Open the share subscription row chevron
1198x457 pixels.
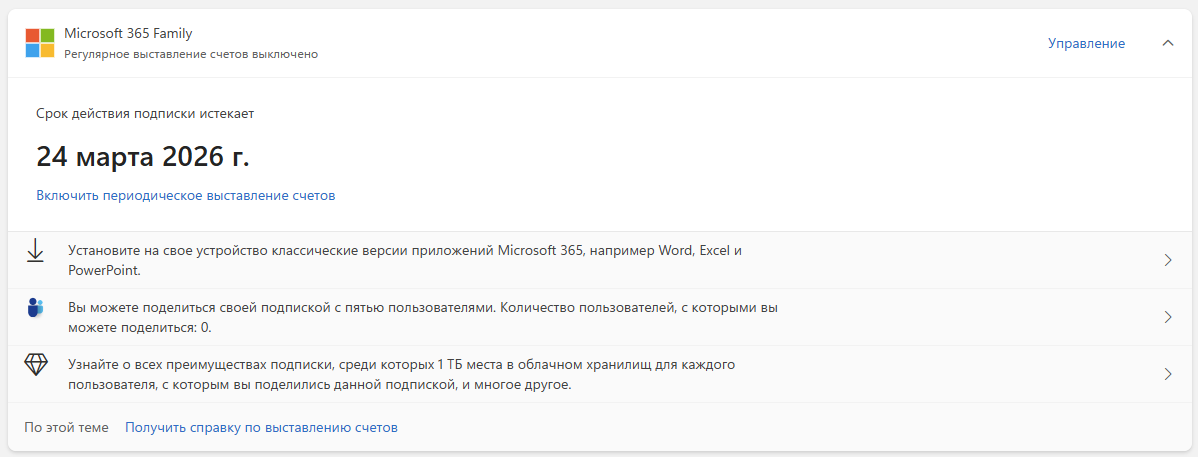pyautogui.click(x=1167, y=317)
